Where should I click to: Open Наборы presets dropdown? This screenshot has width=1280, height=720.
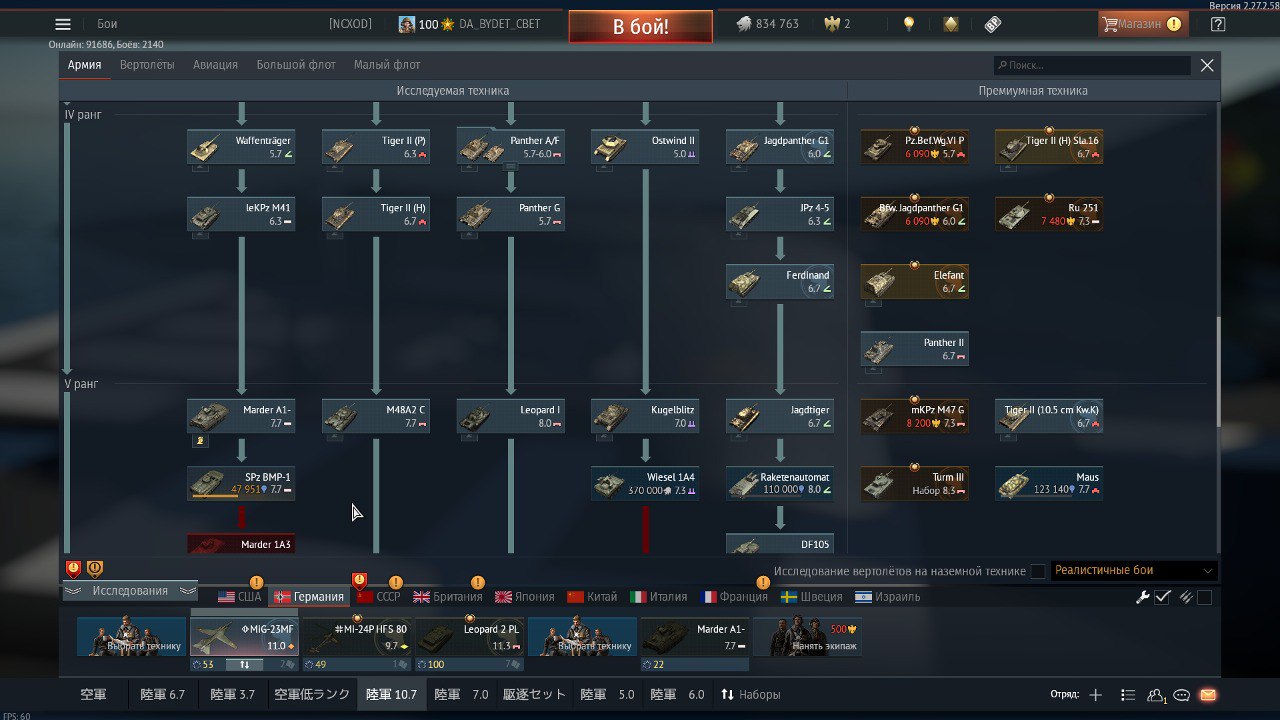click(x=751, y=694)
